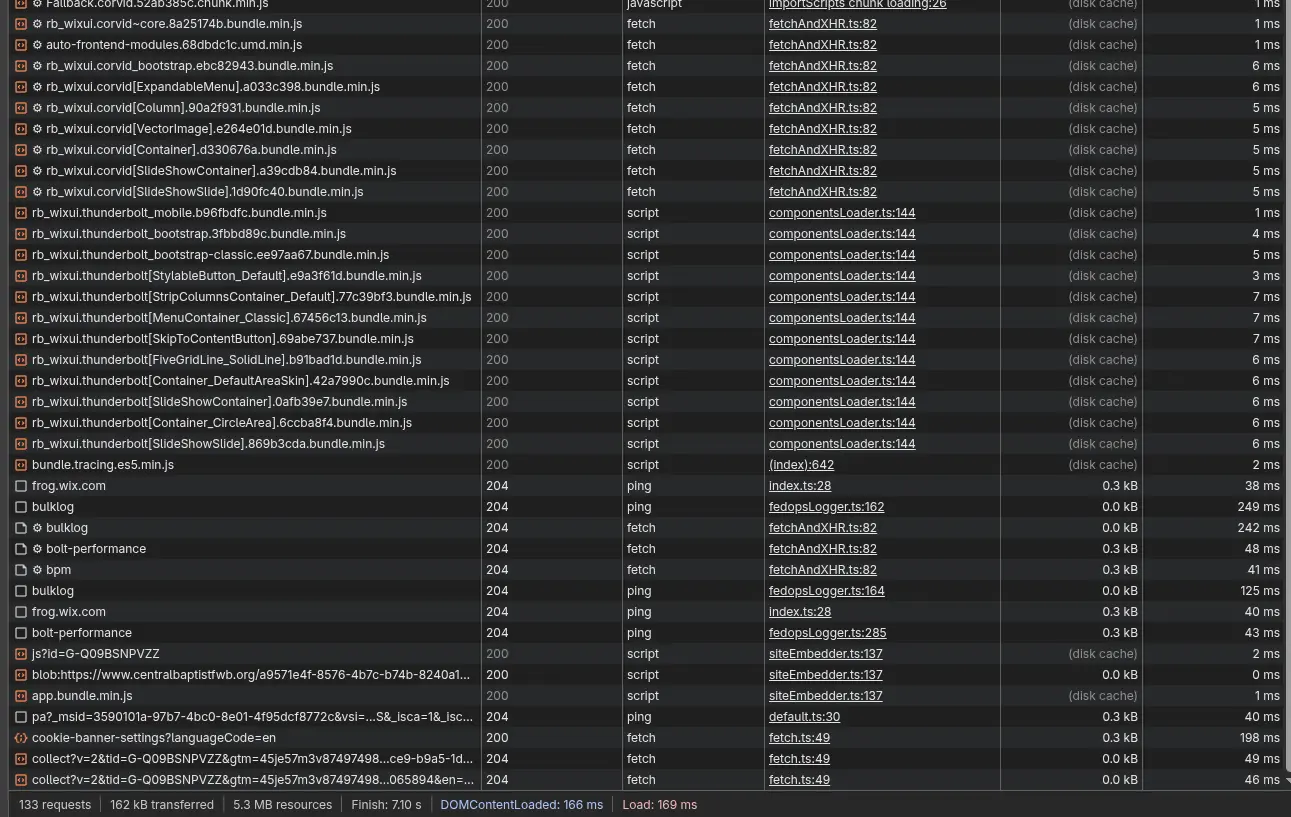Click the script icon next to js?id=G-Q09BSNPVZZ
This screenshot has width=1291, height=817.
pyautogui.click(x=21, y=653)
